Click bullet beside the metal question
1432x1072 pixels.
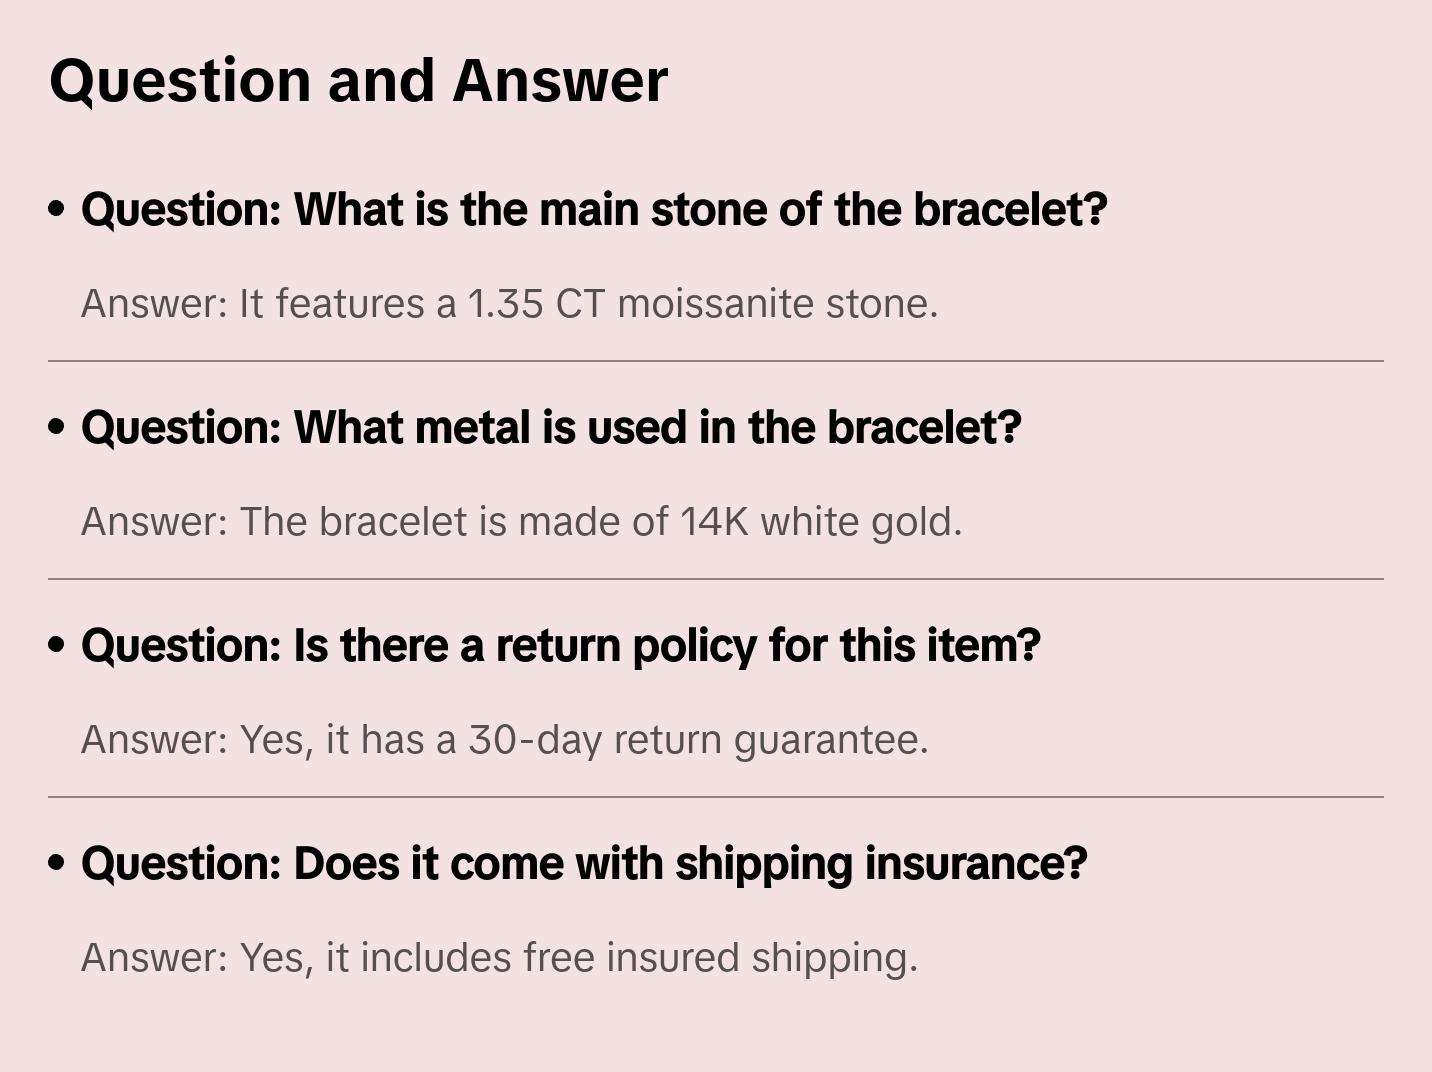click(x=57, y=427)
